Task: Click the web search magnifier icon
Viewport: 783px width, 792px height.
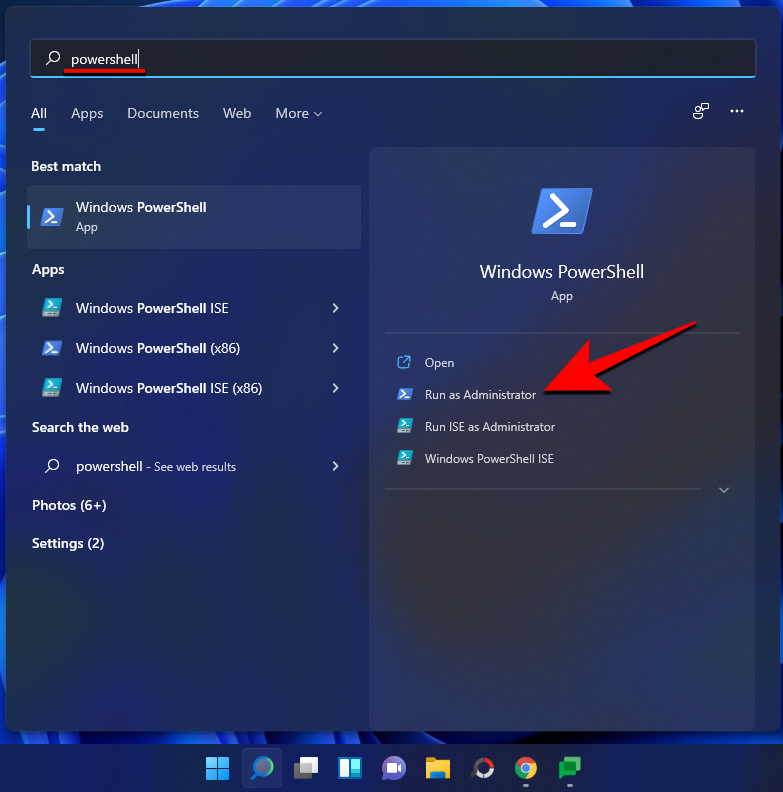Action: 52,465
